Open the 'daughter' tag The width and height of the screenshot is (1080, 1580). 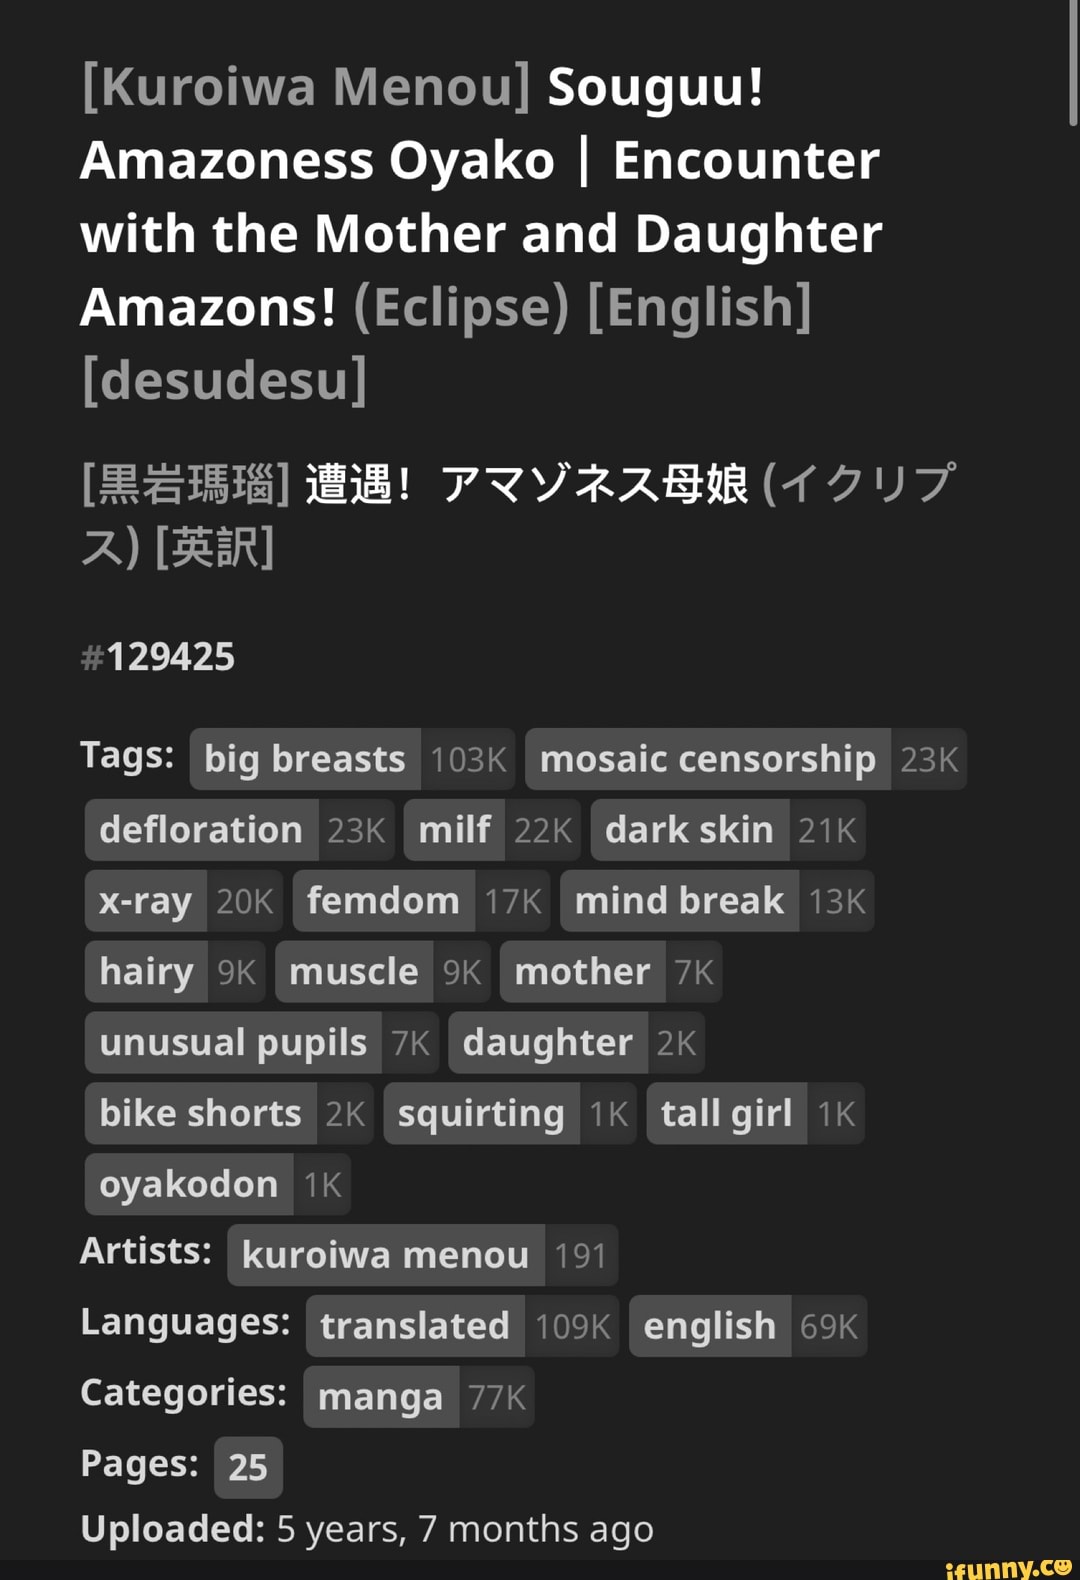click(547, 1044)
